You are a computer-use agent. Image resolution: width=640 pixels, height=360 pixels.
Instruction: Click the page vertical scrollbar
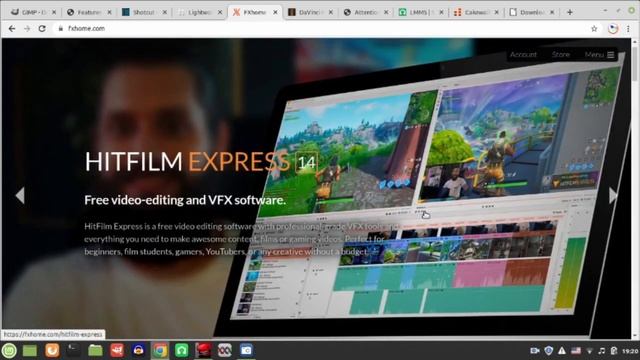635,188
